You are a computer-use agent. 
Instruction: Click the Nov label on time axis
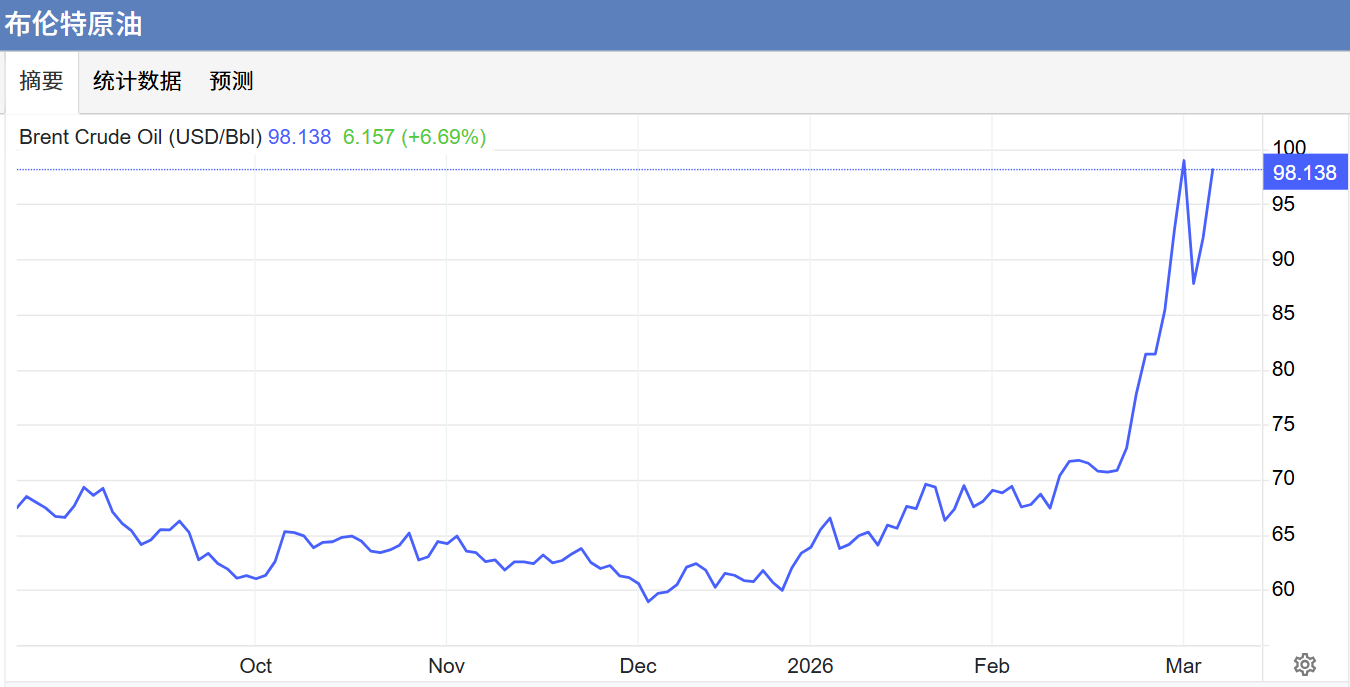[x=446, y=666]
